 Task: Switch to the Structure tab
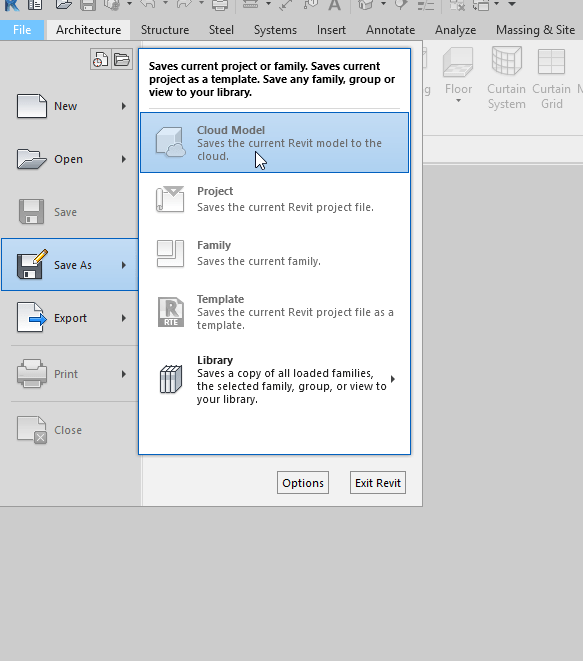(x=165, y=30)
